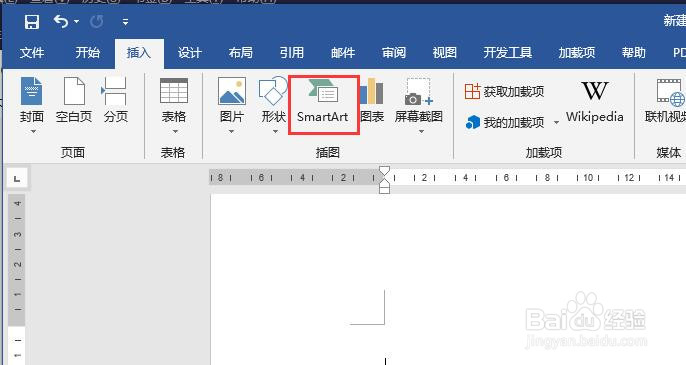
Task: Open the 邮件 tab
Action: pos(343,53)
